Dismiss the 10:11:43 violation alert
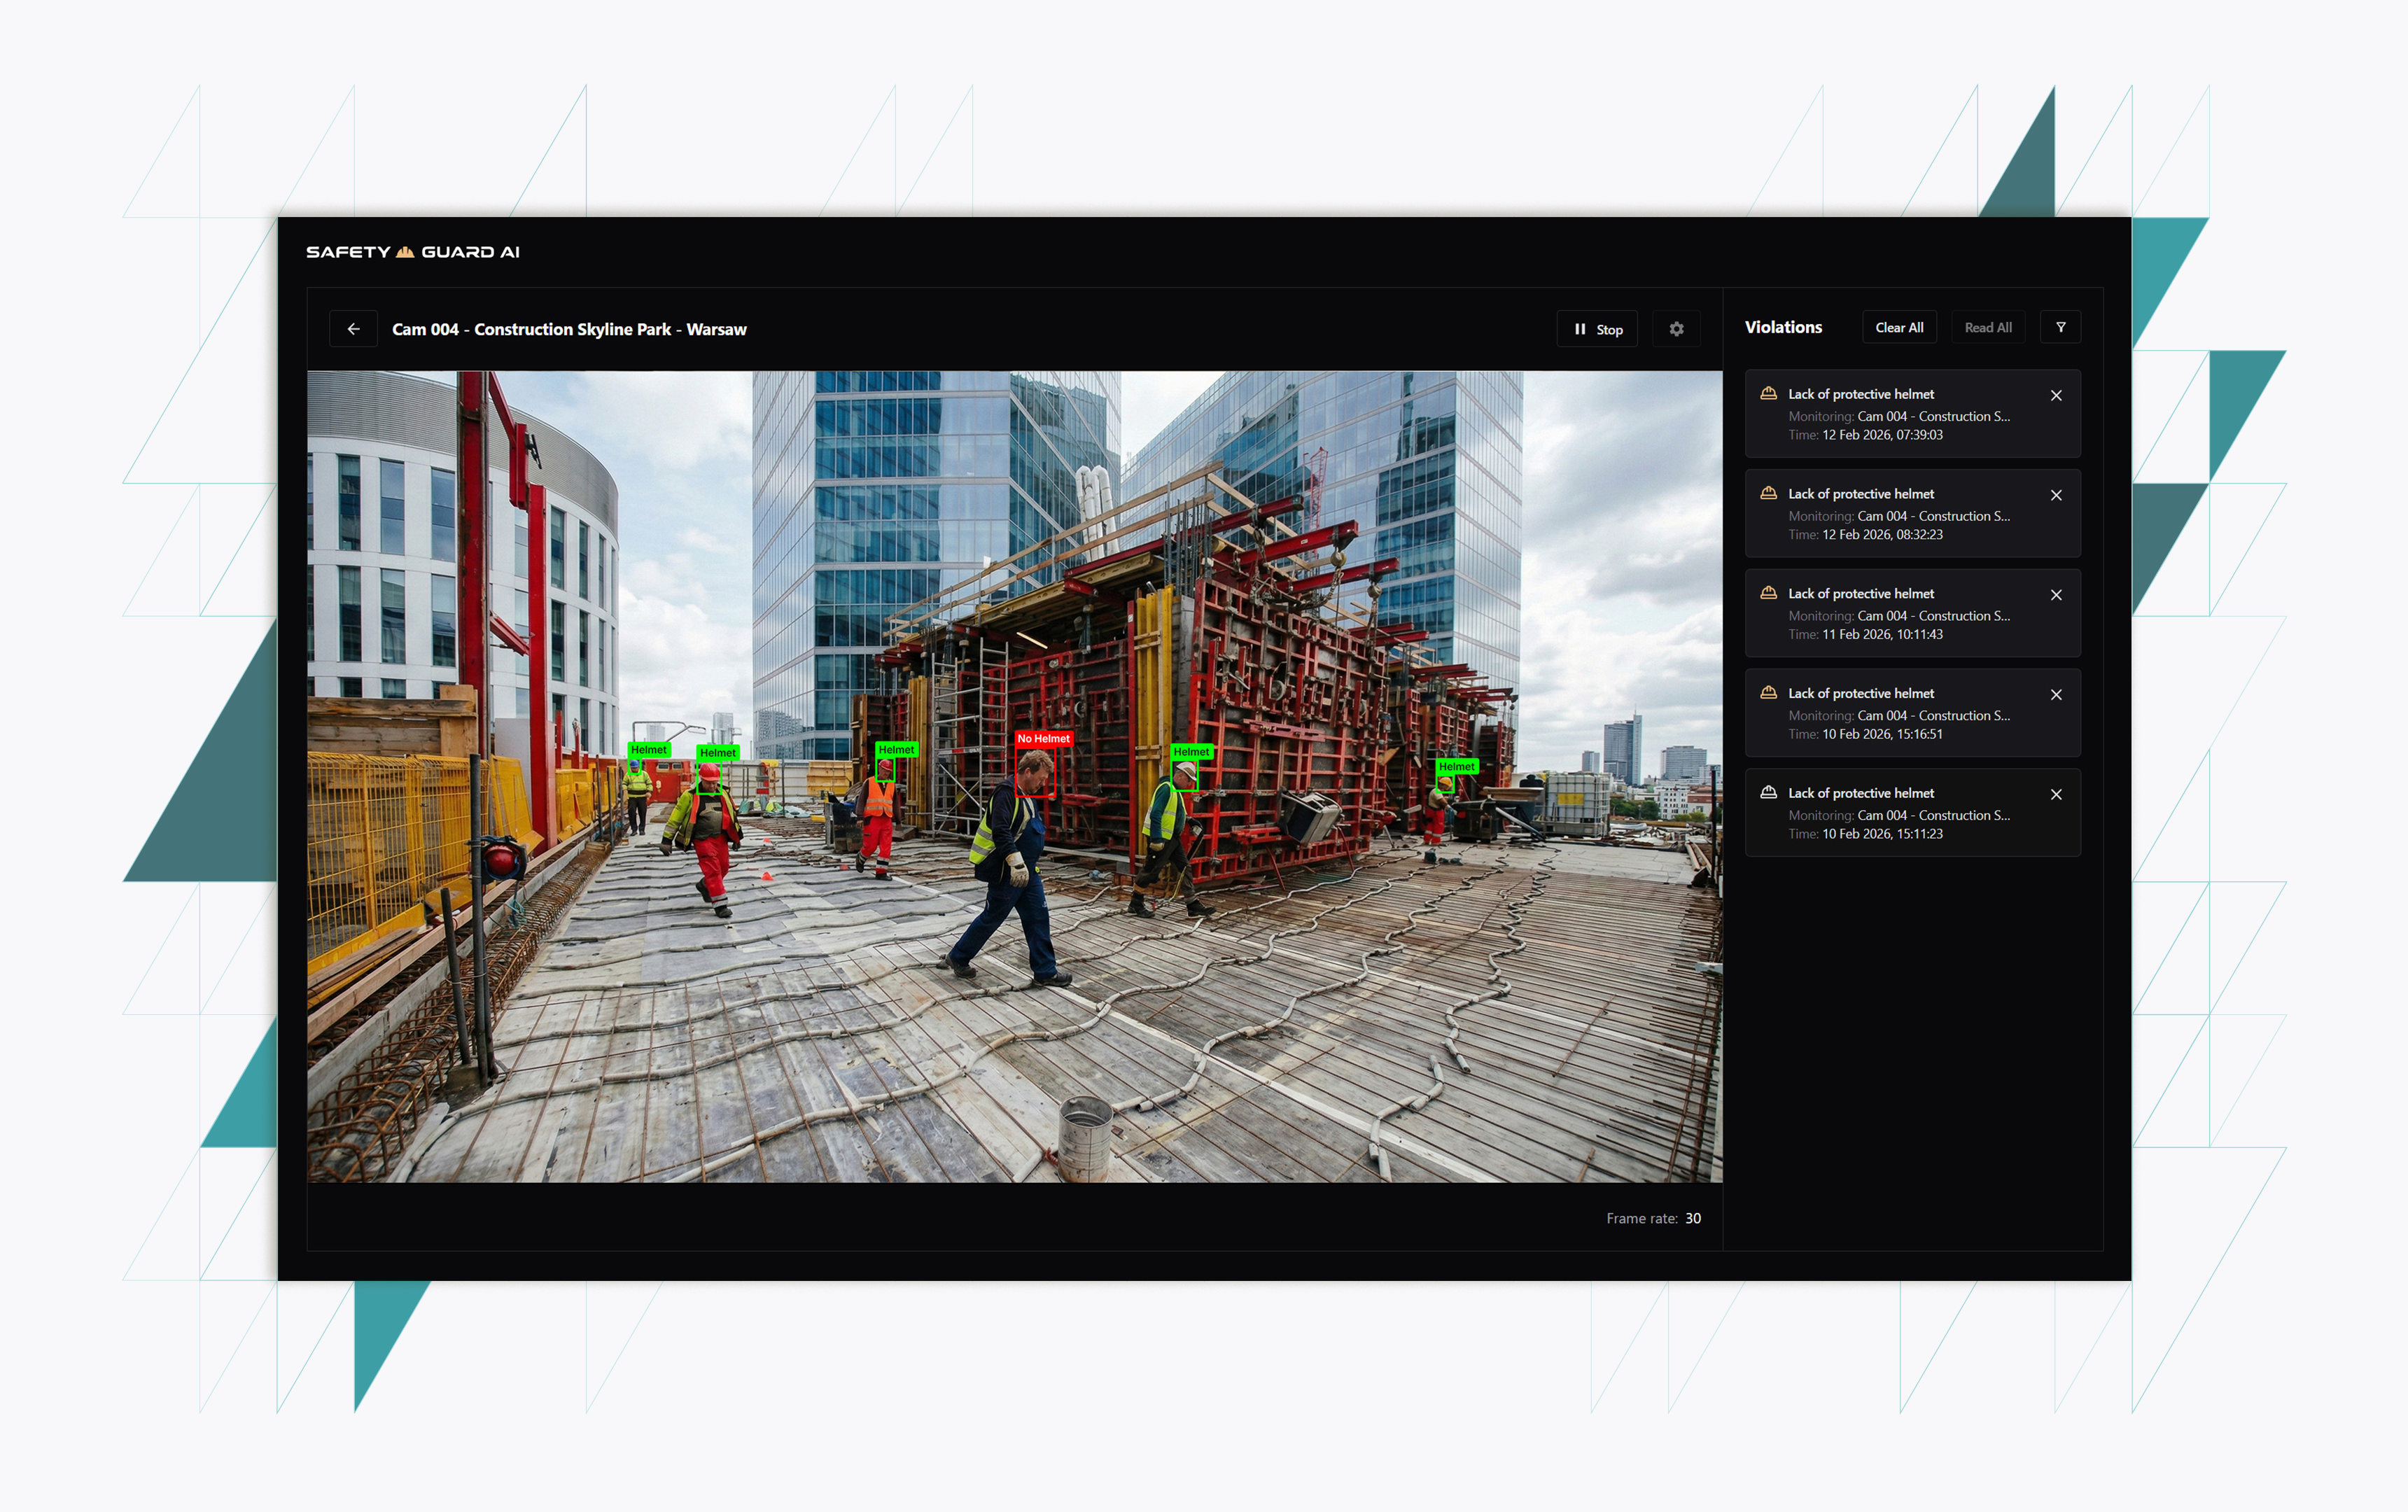The width and height of the screenshot is (2408, 1512). (2056, 596)
